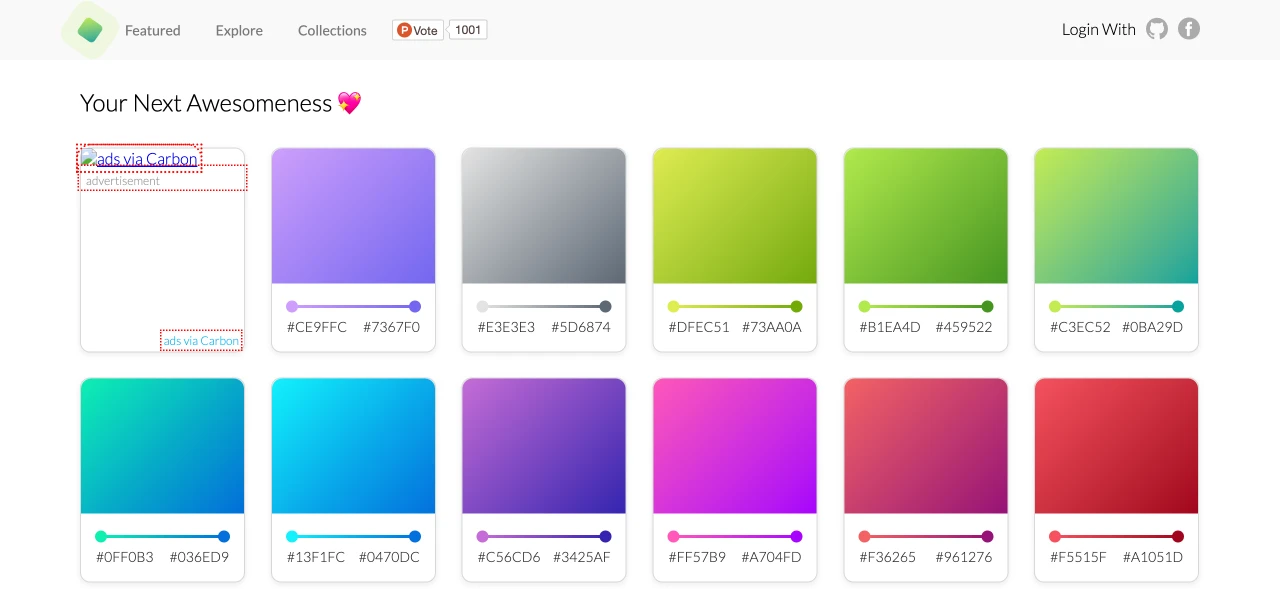Switch to the Explore section
This screenshot has height=589, width=1280.
[x=238, y=30]
